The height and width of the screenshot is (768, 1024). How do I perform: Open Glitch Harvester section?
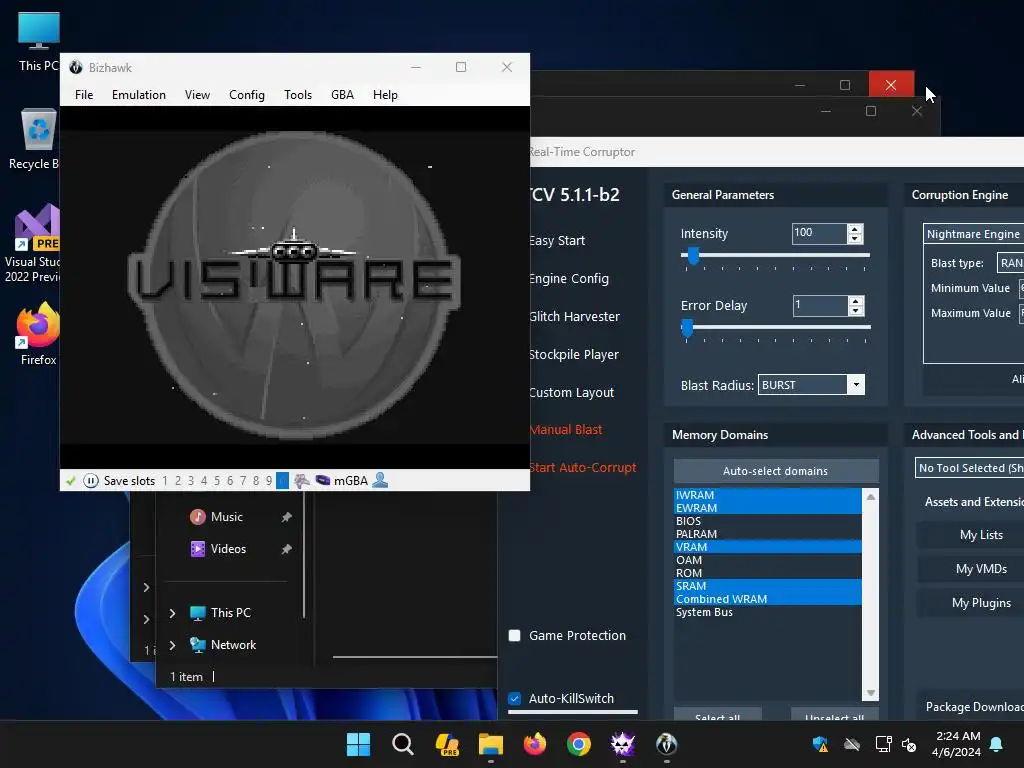[x=575, y=317]
